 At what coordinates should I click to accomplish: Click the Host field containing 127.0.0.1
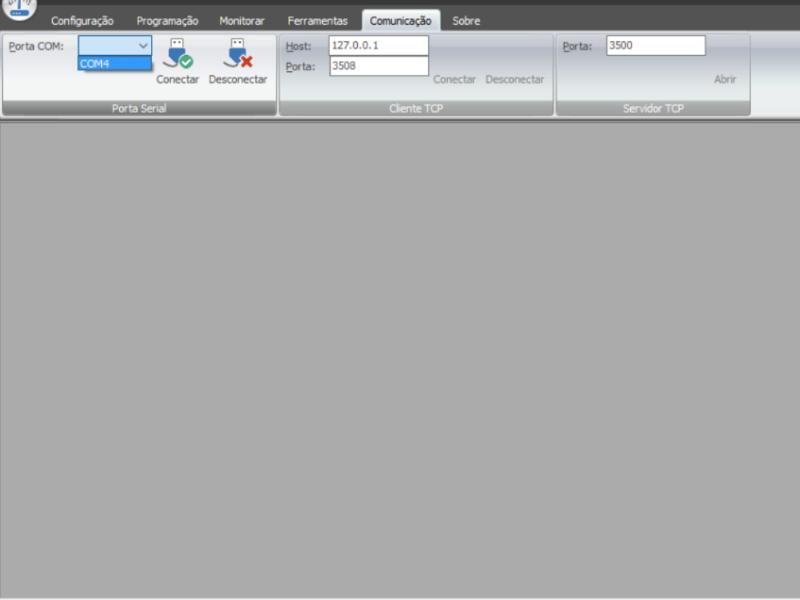coord(378,46)
